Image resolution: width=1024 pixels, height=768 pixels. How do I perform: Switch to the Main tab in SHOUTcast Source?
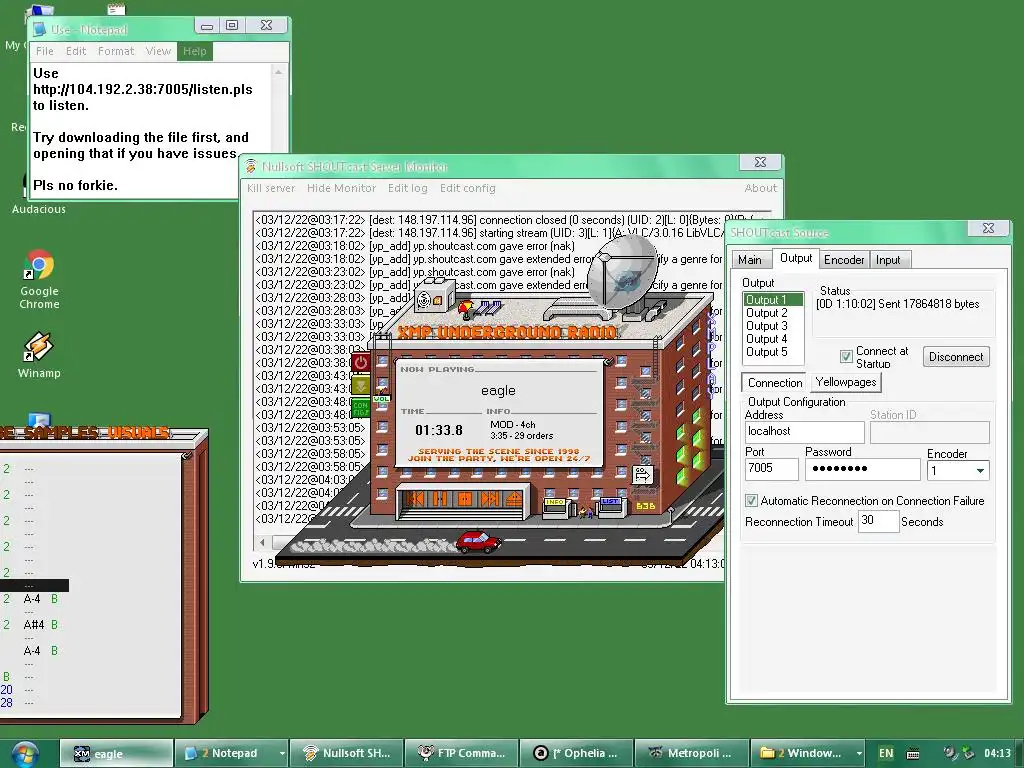coord(750,260)
